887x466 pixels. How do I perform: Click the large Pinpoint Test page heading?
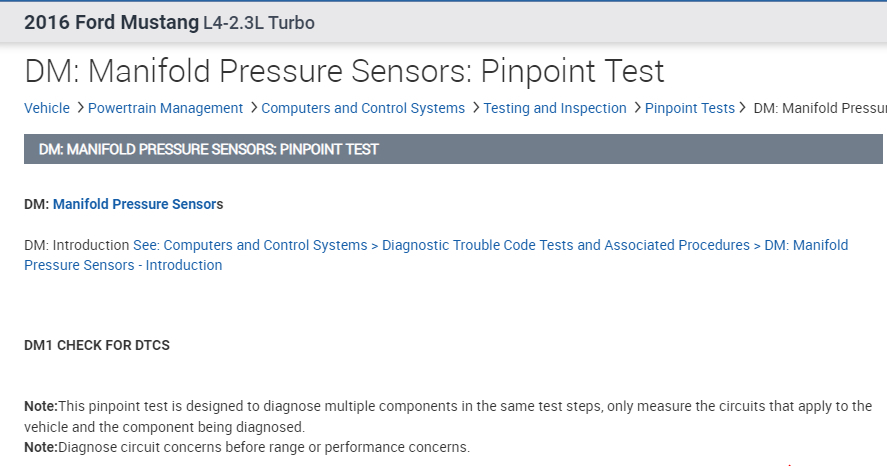pos(344,71)
